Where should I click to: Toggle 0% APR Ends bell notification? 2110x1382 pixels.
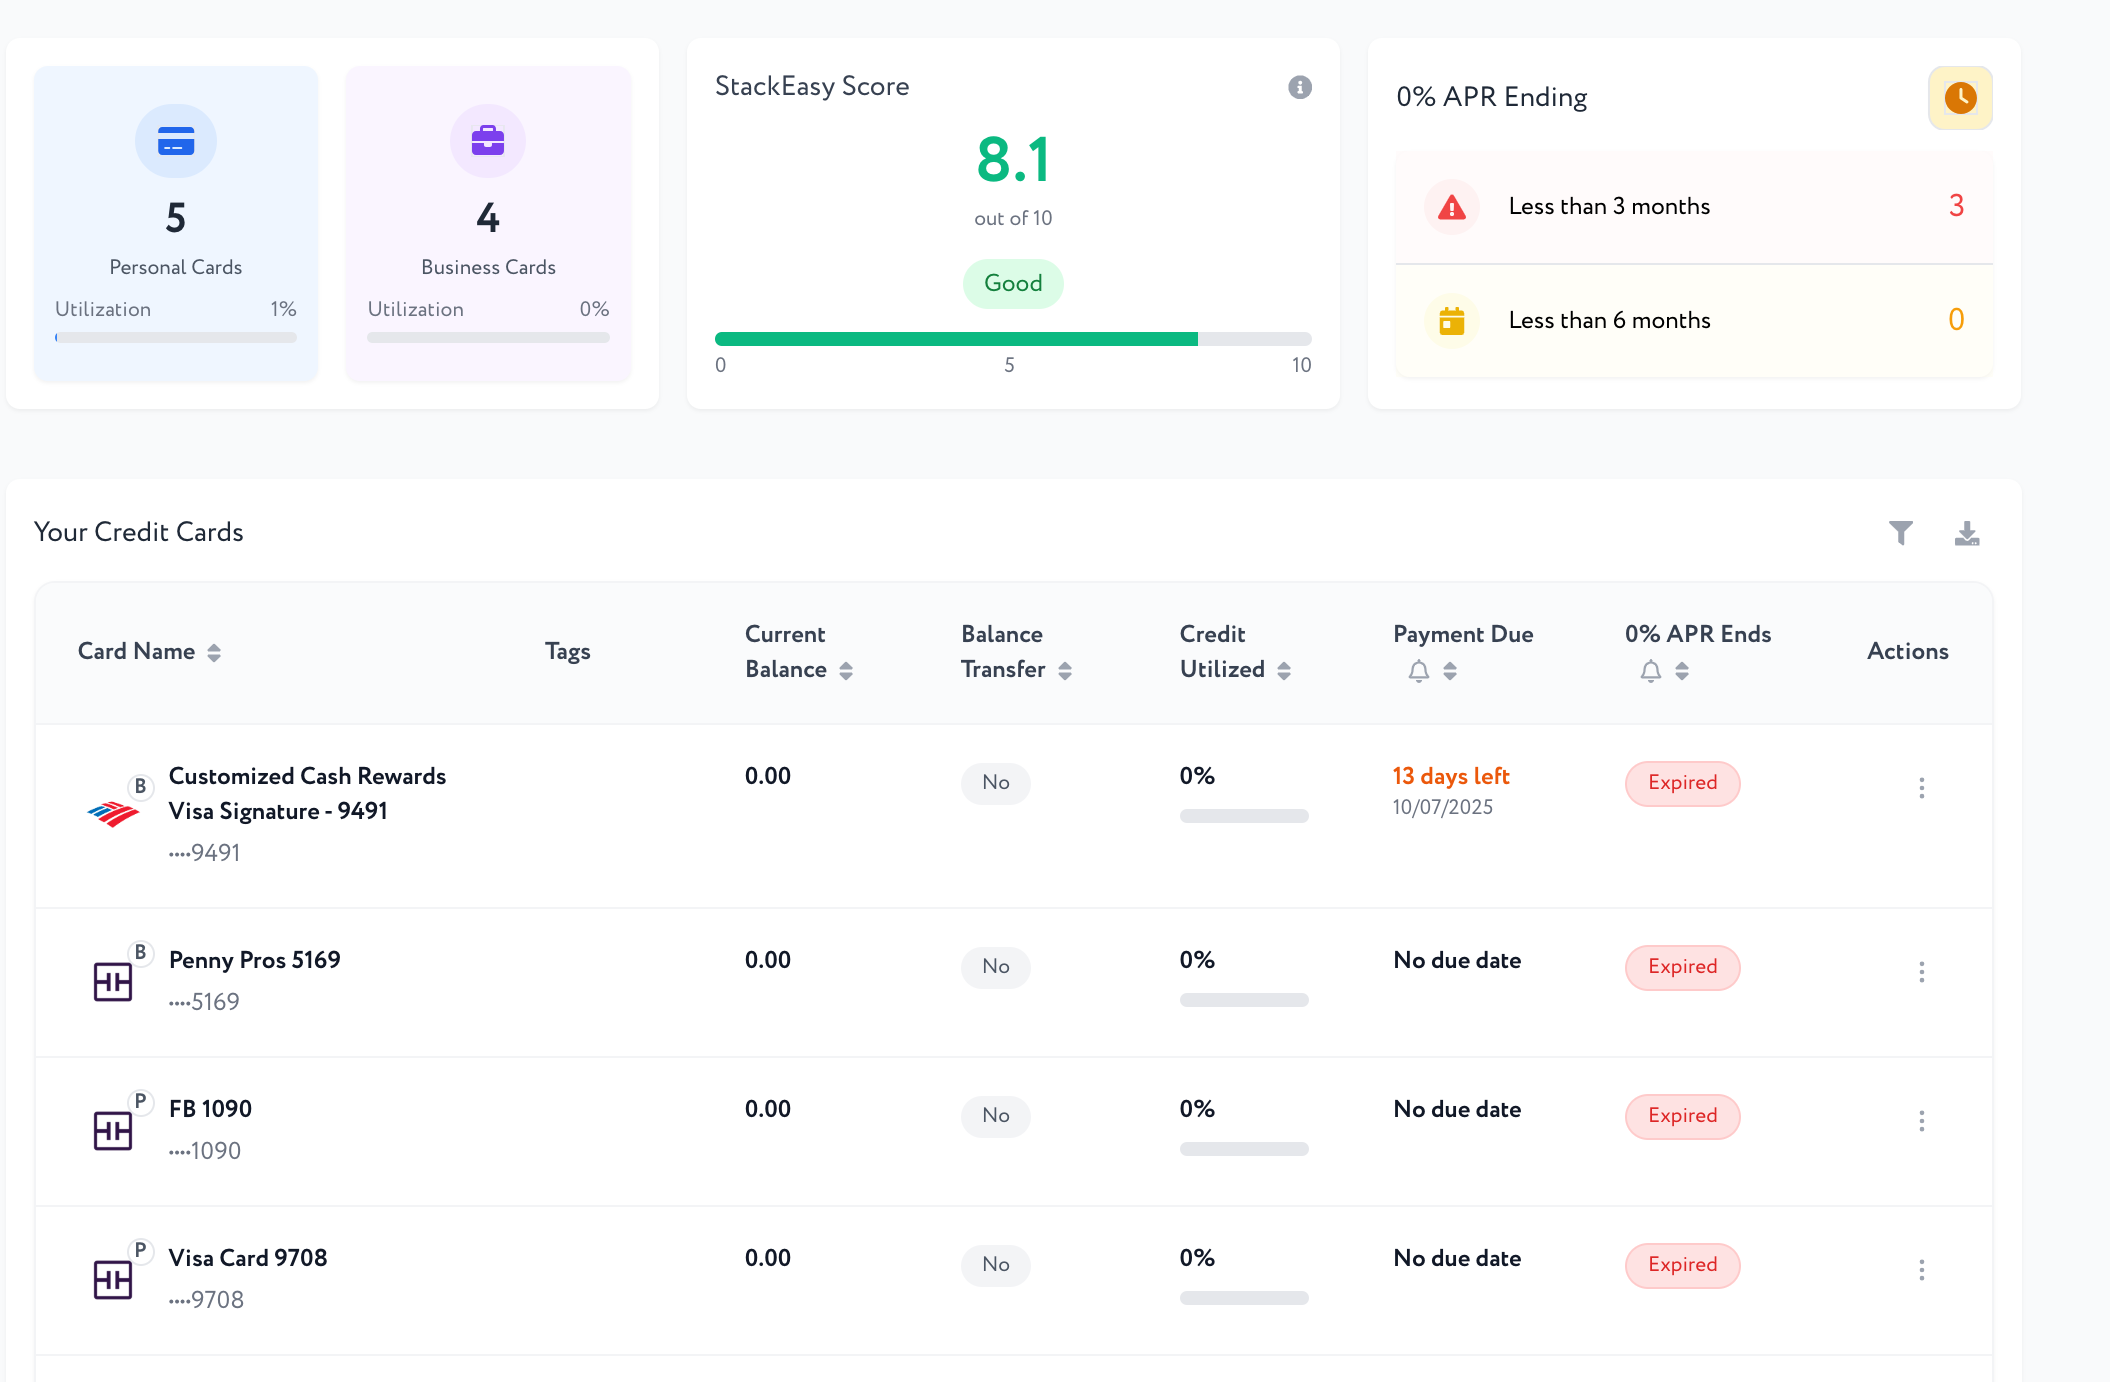1650,671
